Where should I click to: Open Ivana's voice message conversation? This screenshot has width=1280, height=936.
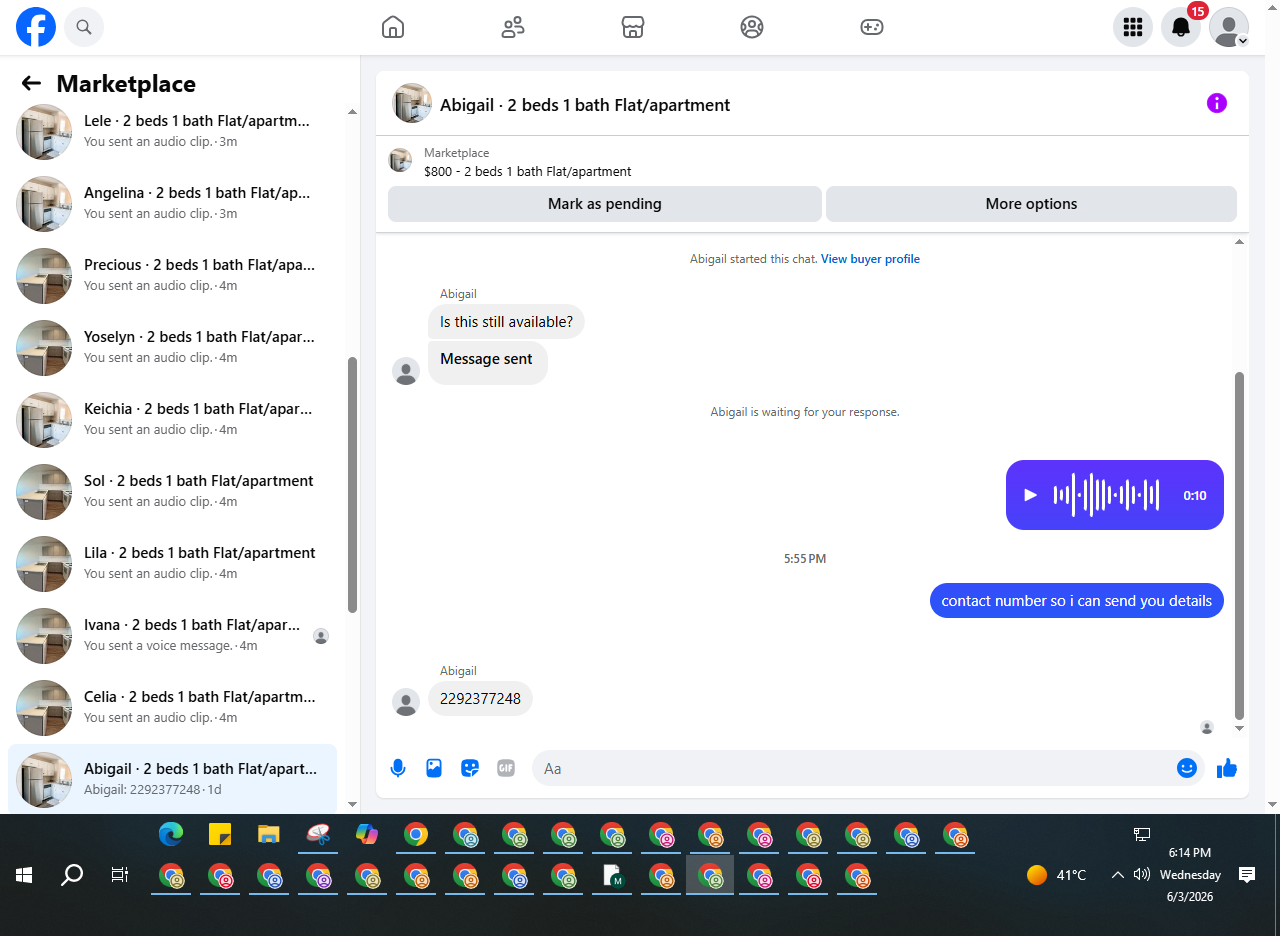pyautogui.click(x=172, y=636)
